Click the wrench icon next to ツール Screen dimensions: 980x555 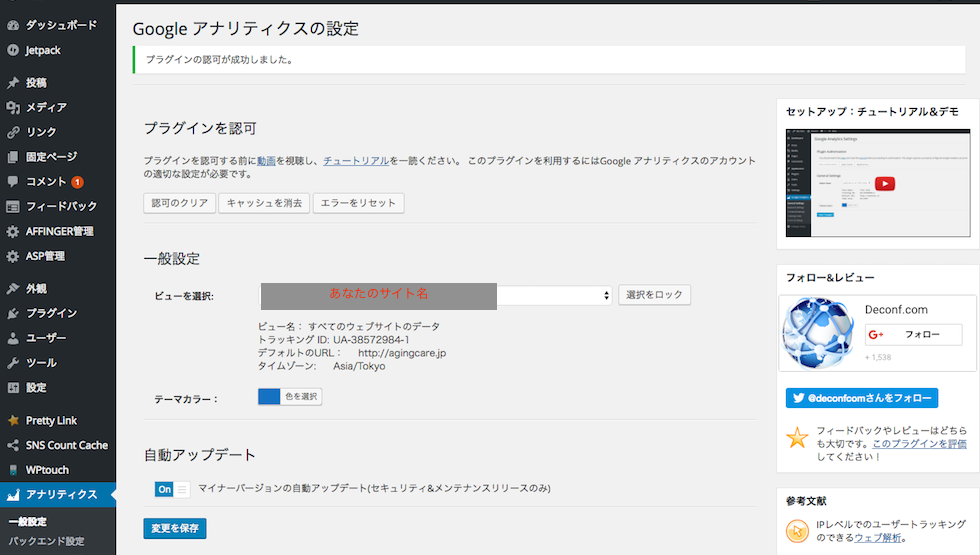pos(12,362)
